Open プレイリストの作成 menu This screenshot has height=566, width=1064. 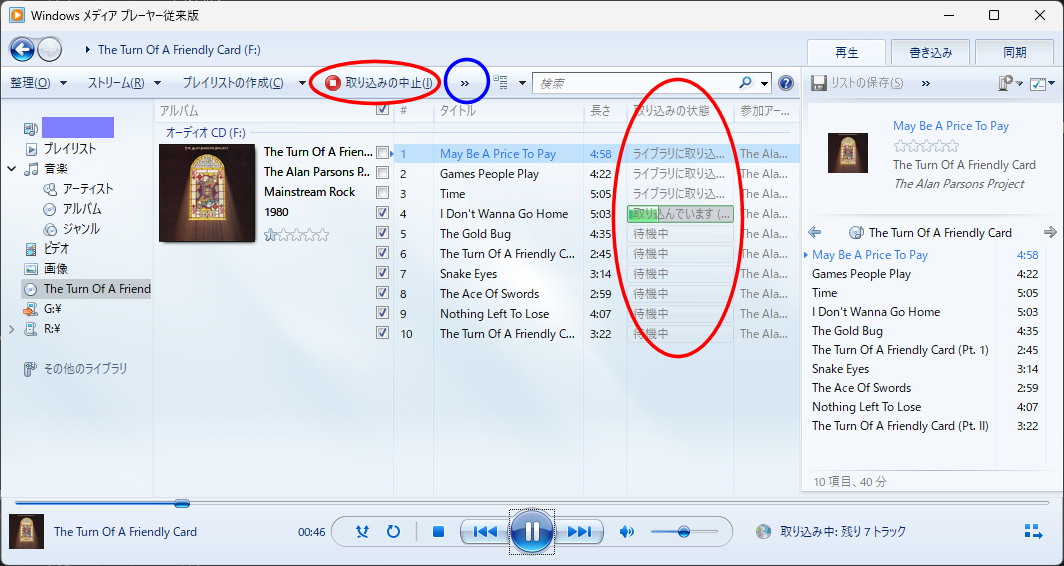point(233,83)
